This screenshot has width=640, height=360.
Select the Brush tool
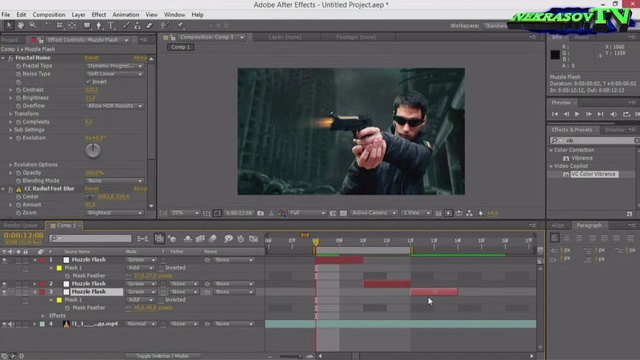tap(126, 25)
